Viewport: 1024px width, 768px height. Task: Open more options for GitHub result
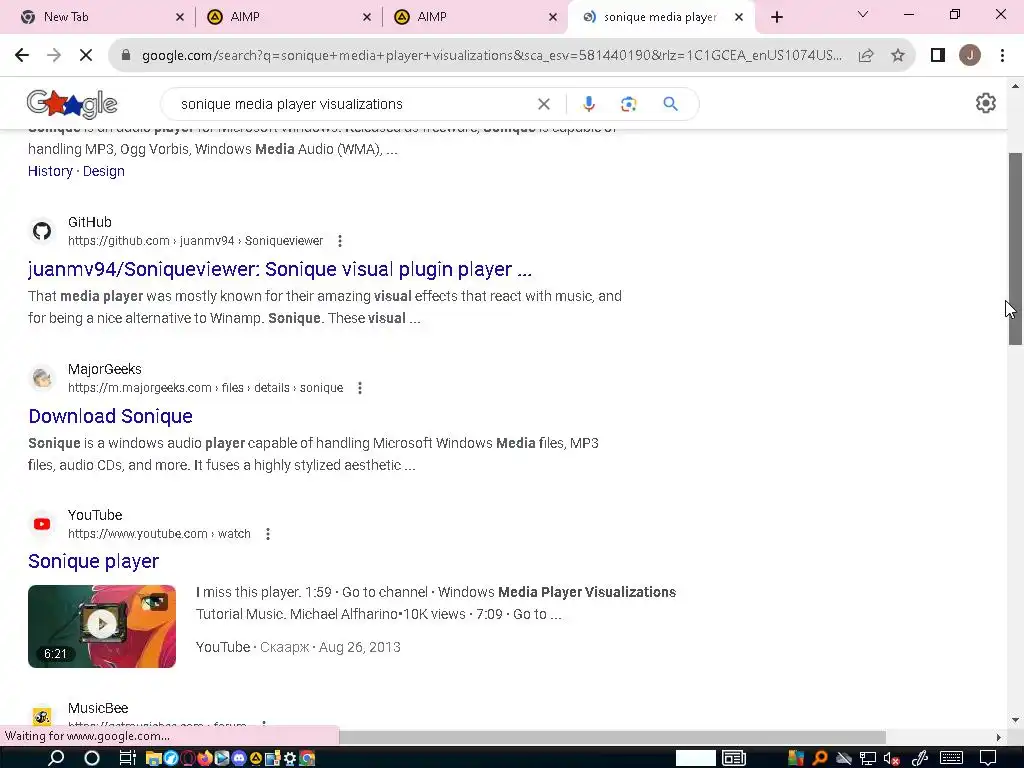click(x=340, y=241)
